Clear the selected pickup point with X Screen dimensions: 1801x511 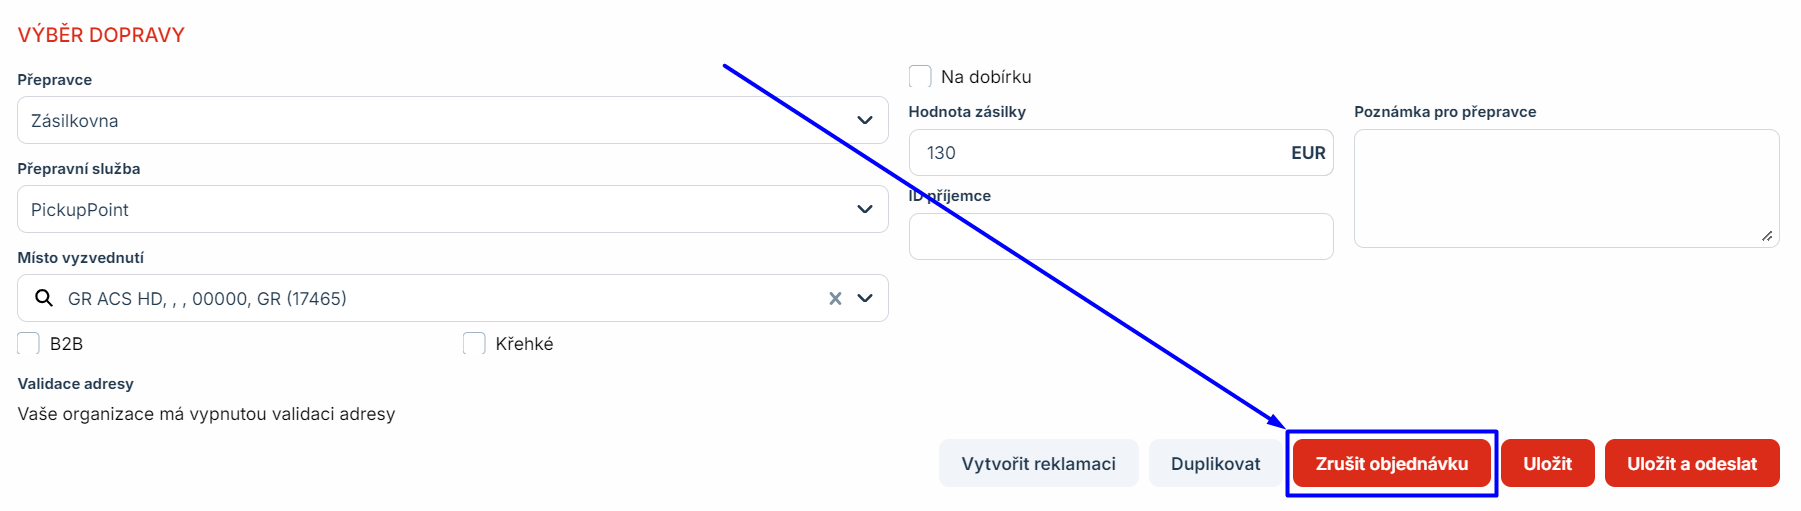835,298
